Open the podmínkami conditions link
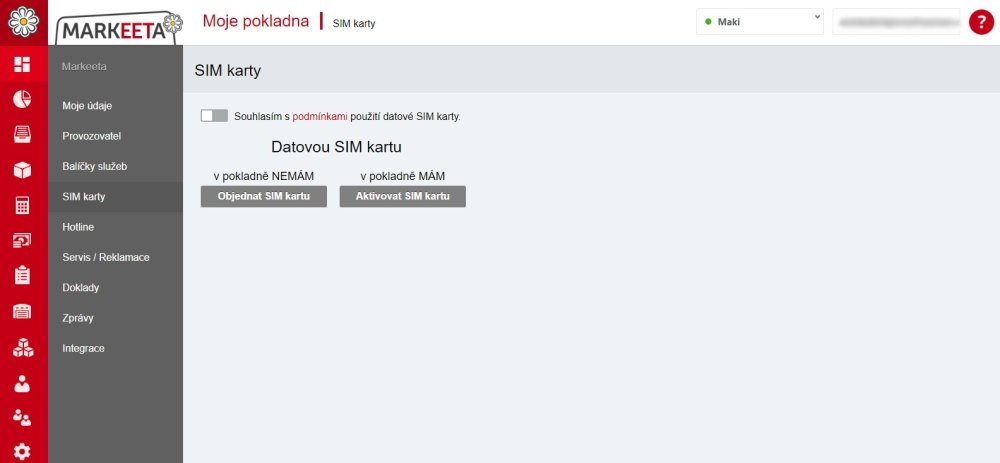This screenshot has width=1000, height=463. point(320,117)
